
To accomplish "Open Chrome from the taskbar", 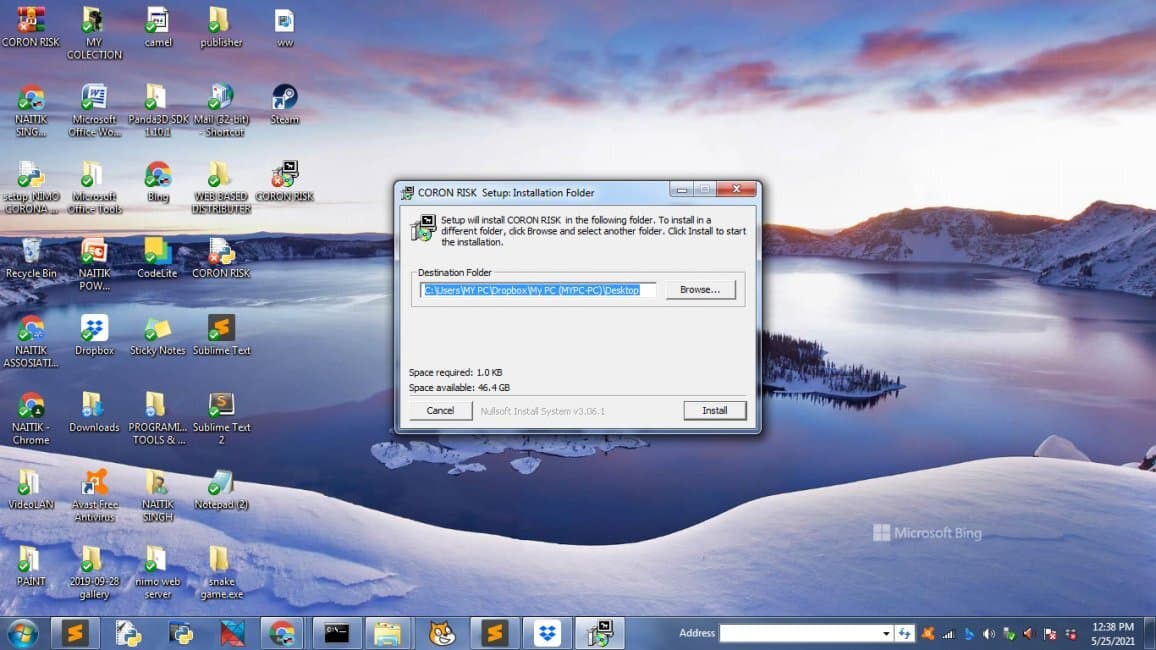I will click(282, 633).
